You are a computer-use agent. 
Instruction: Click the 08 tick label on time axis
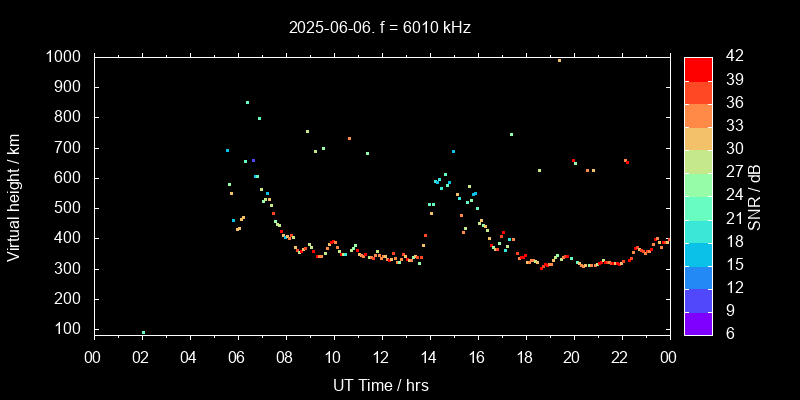(285, 357)
